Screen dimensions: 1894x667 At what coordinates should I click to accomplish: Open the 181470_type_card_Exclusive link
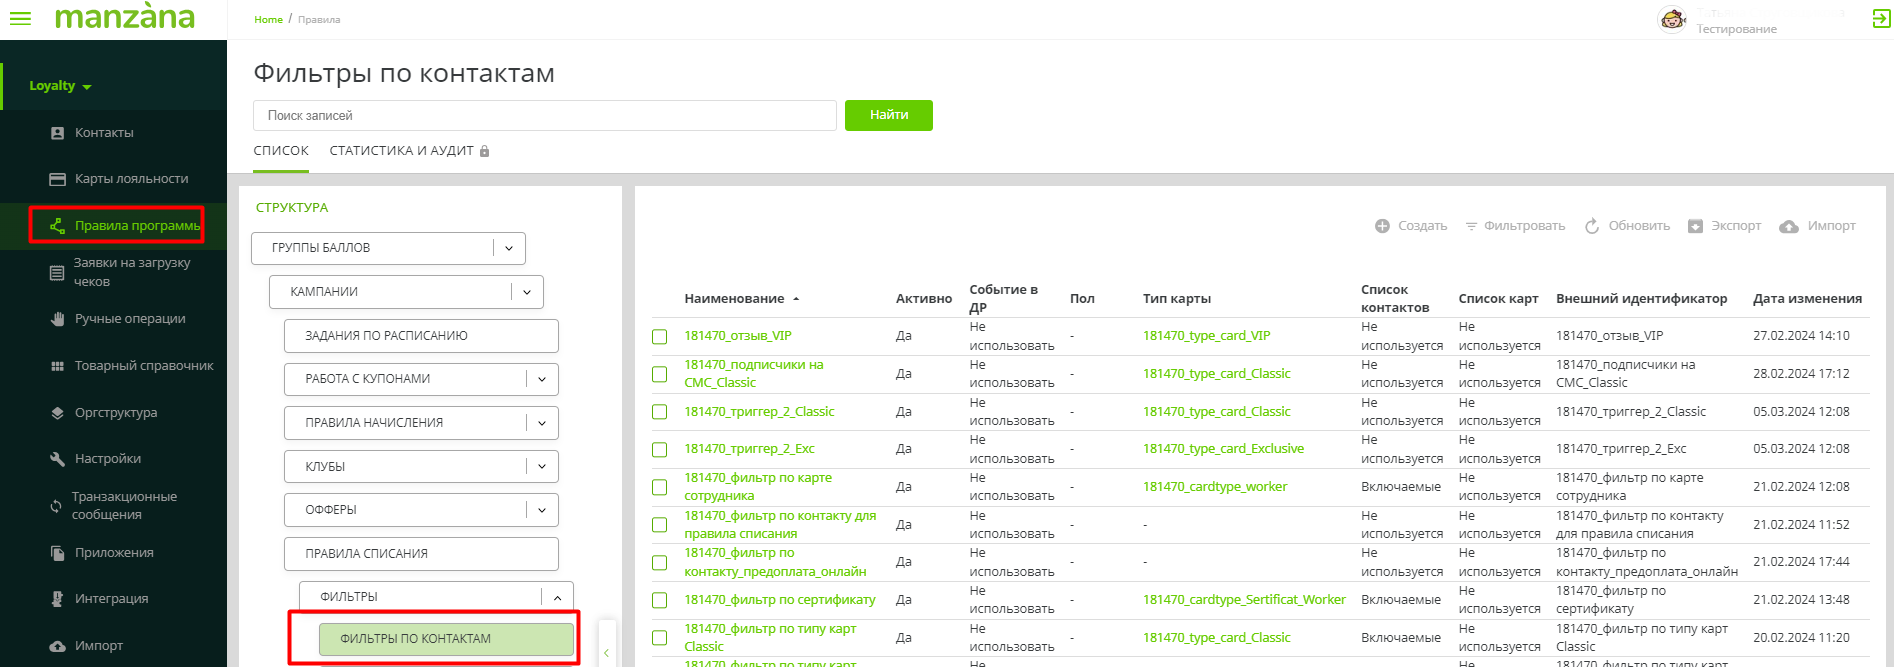click(1223, 449)
